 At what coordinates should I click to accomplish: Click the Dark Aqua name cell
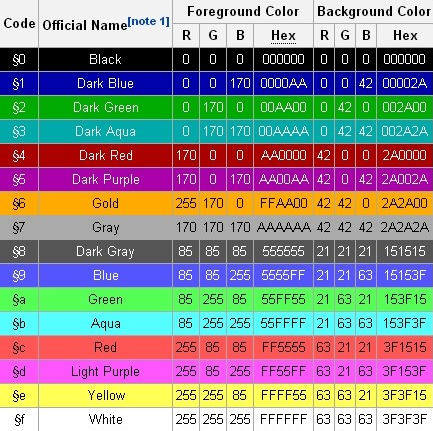coord(105,131)
